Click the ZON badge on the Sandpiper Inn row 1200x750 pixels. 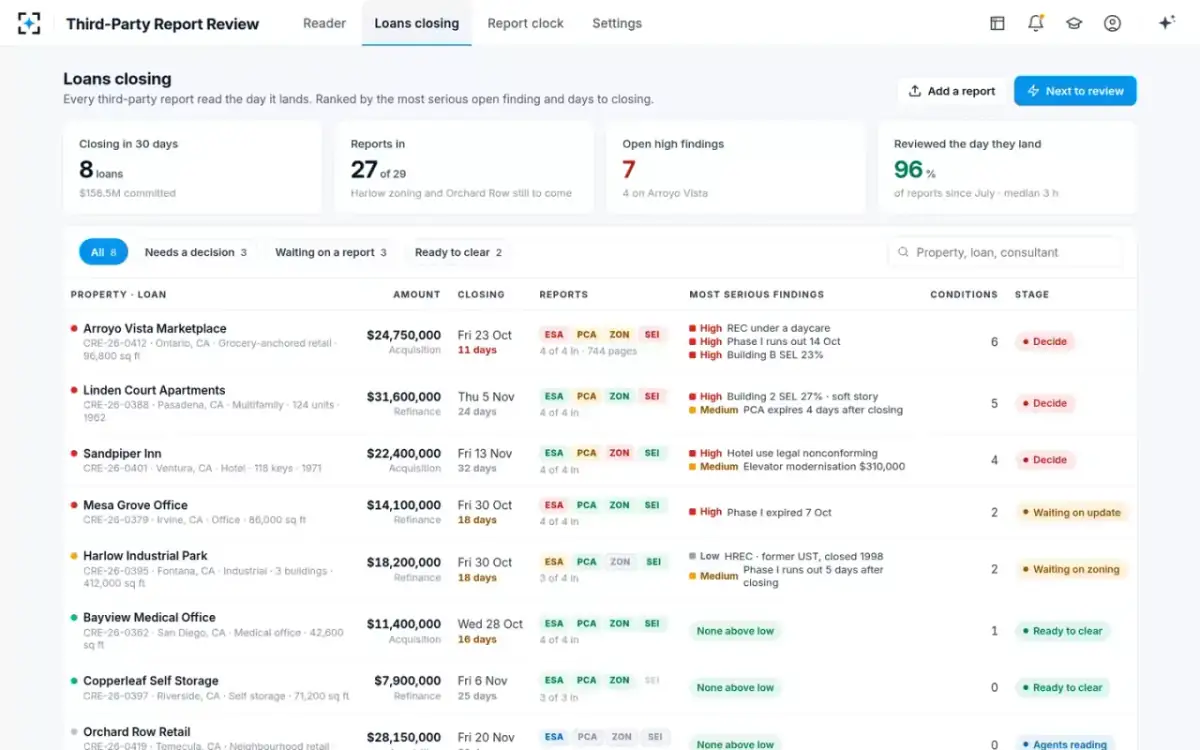620,453
